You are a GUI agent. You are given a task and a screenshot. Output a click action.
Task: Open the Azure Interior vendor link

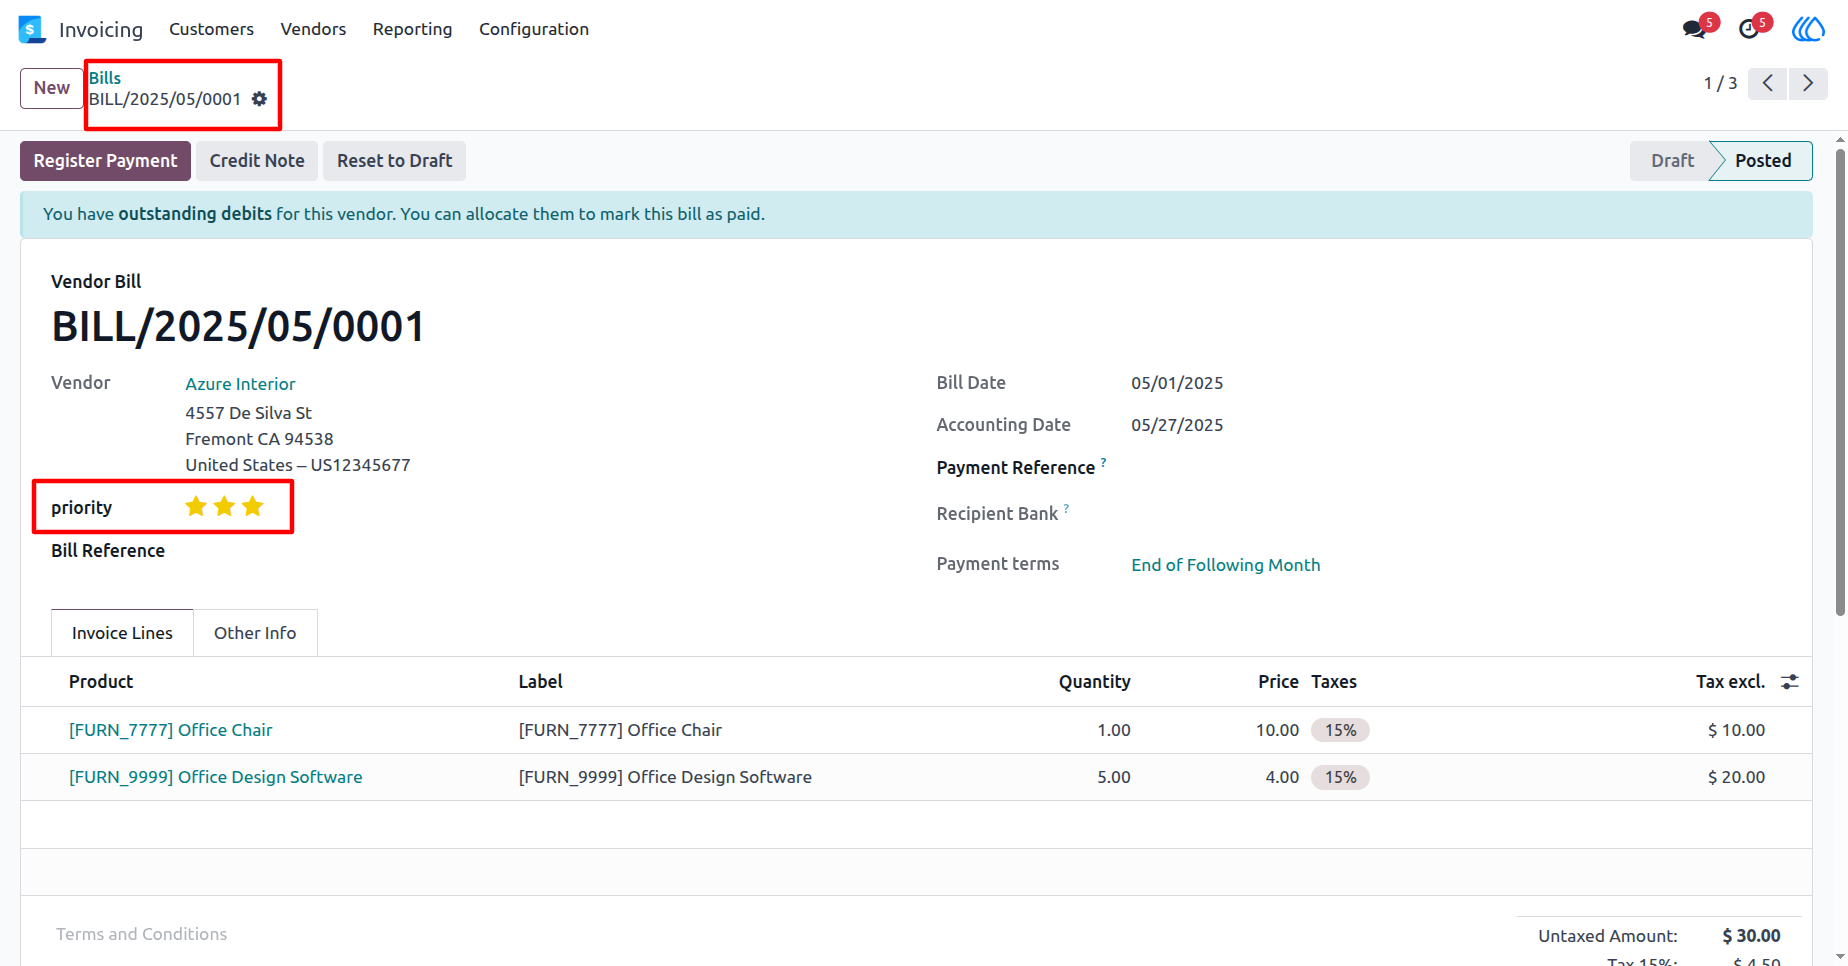(x=240, y=384)
